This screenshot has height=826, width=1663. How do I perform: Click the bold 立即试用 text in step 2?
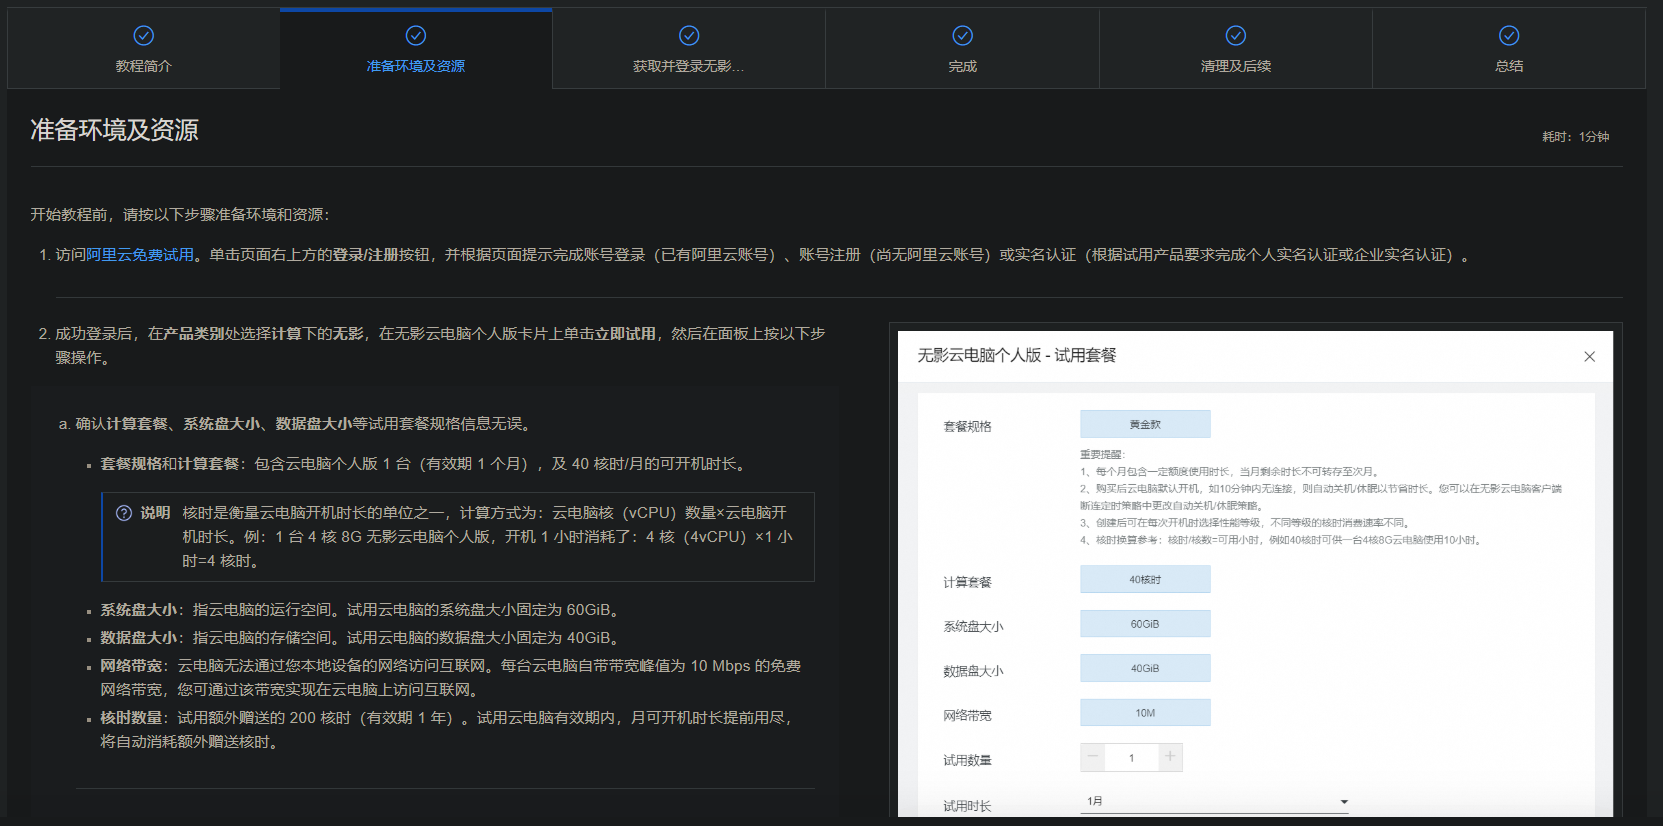click(x=625, y=334)
